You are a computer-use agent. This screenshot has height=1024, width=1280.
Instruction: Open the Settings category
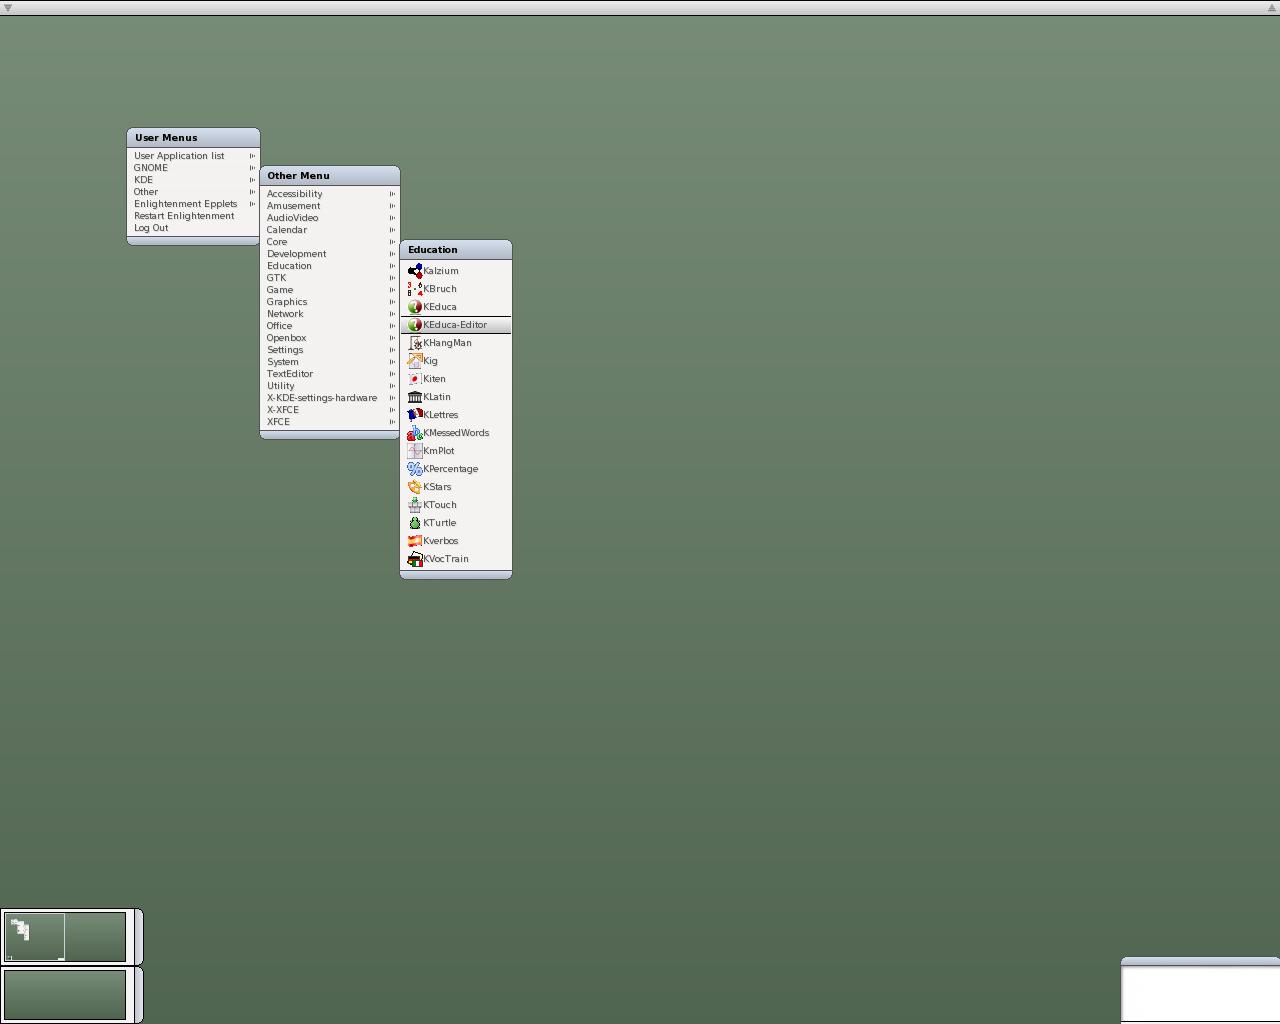(x=329, y=350)
